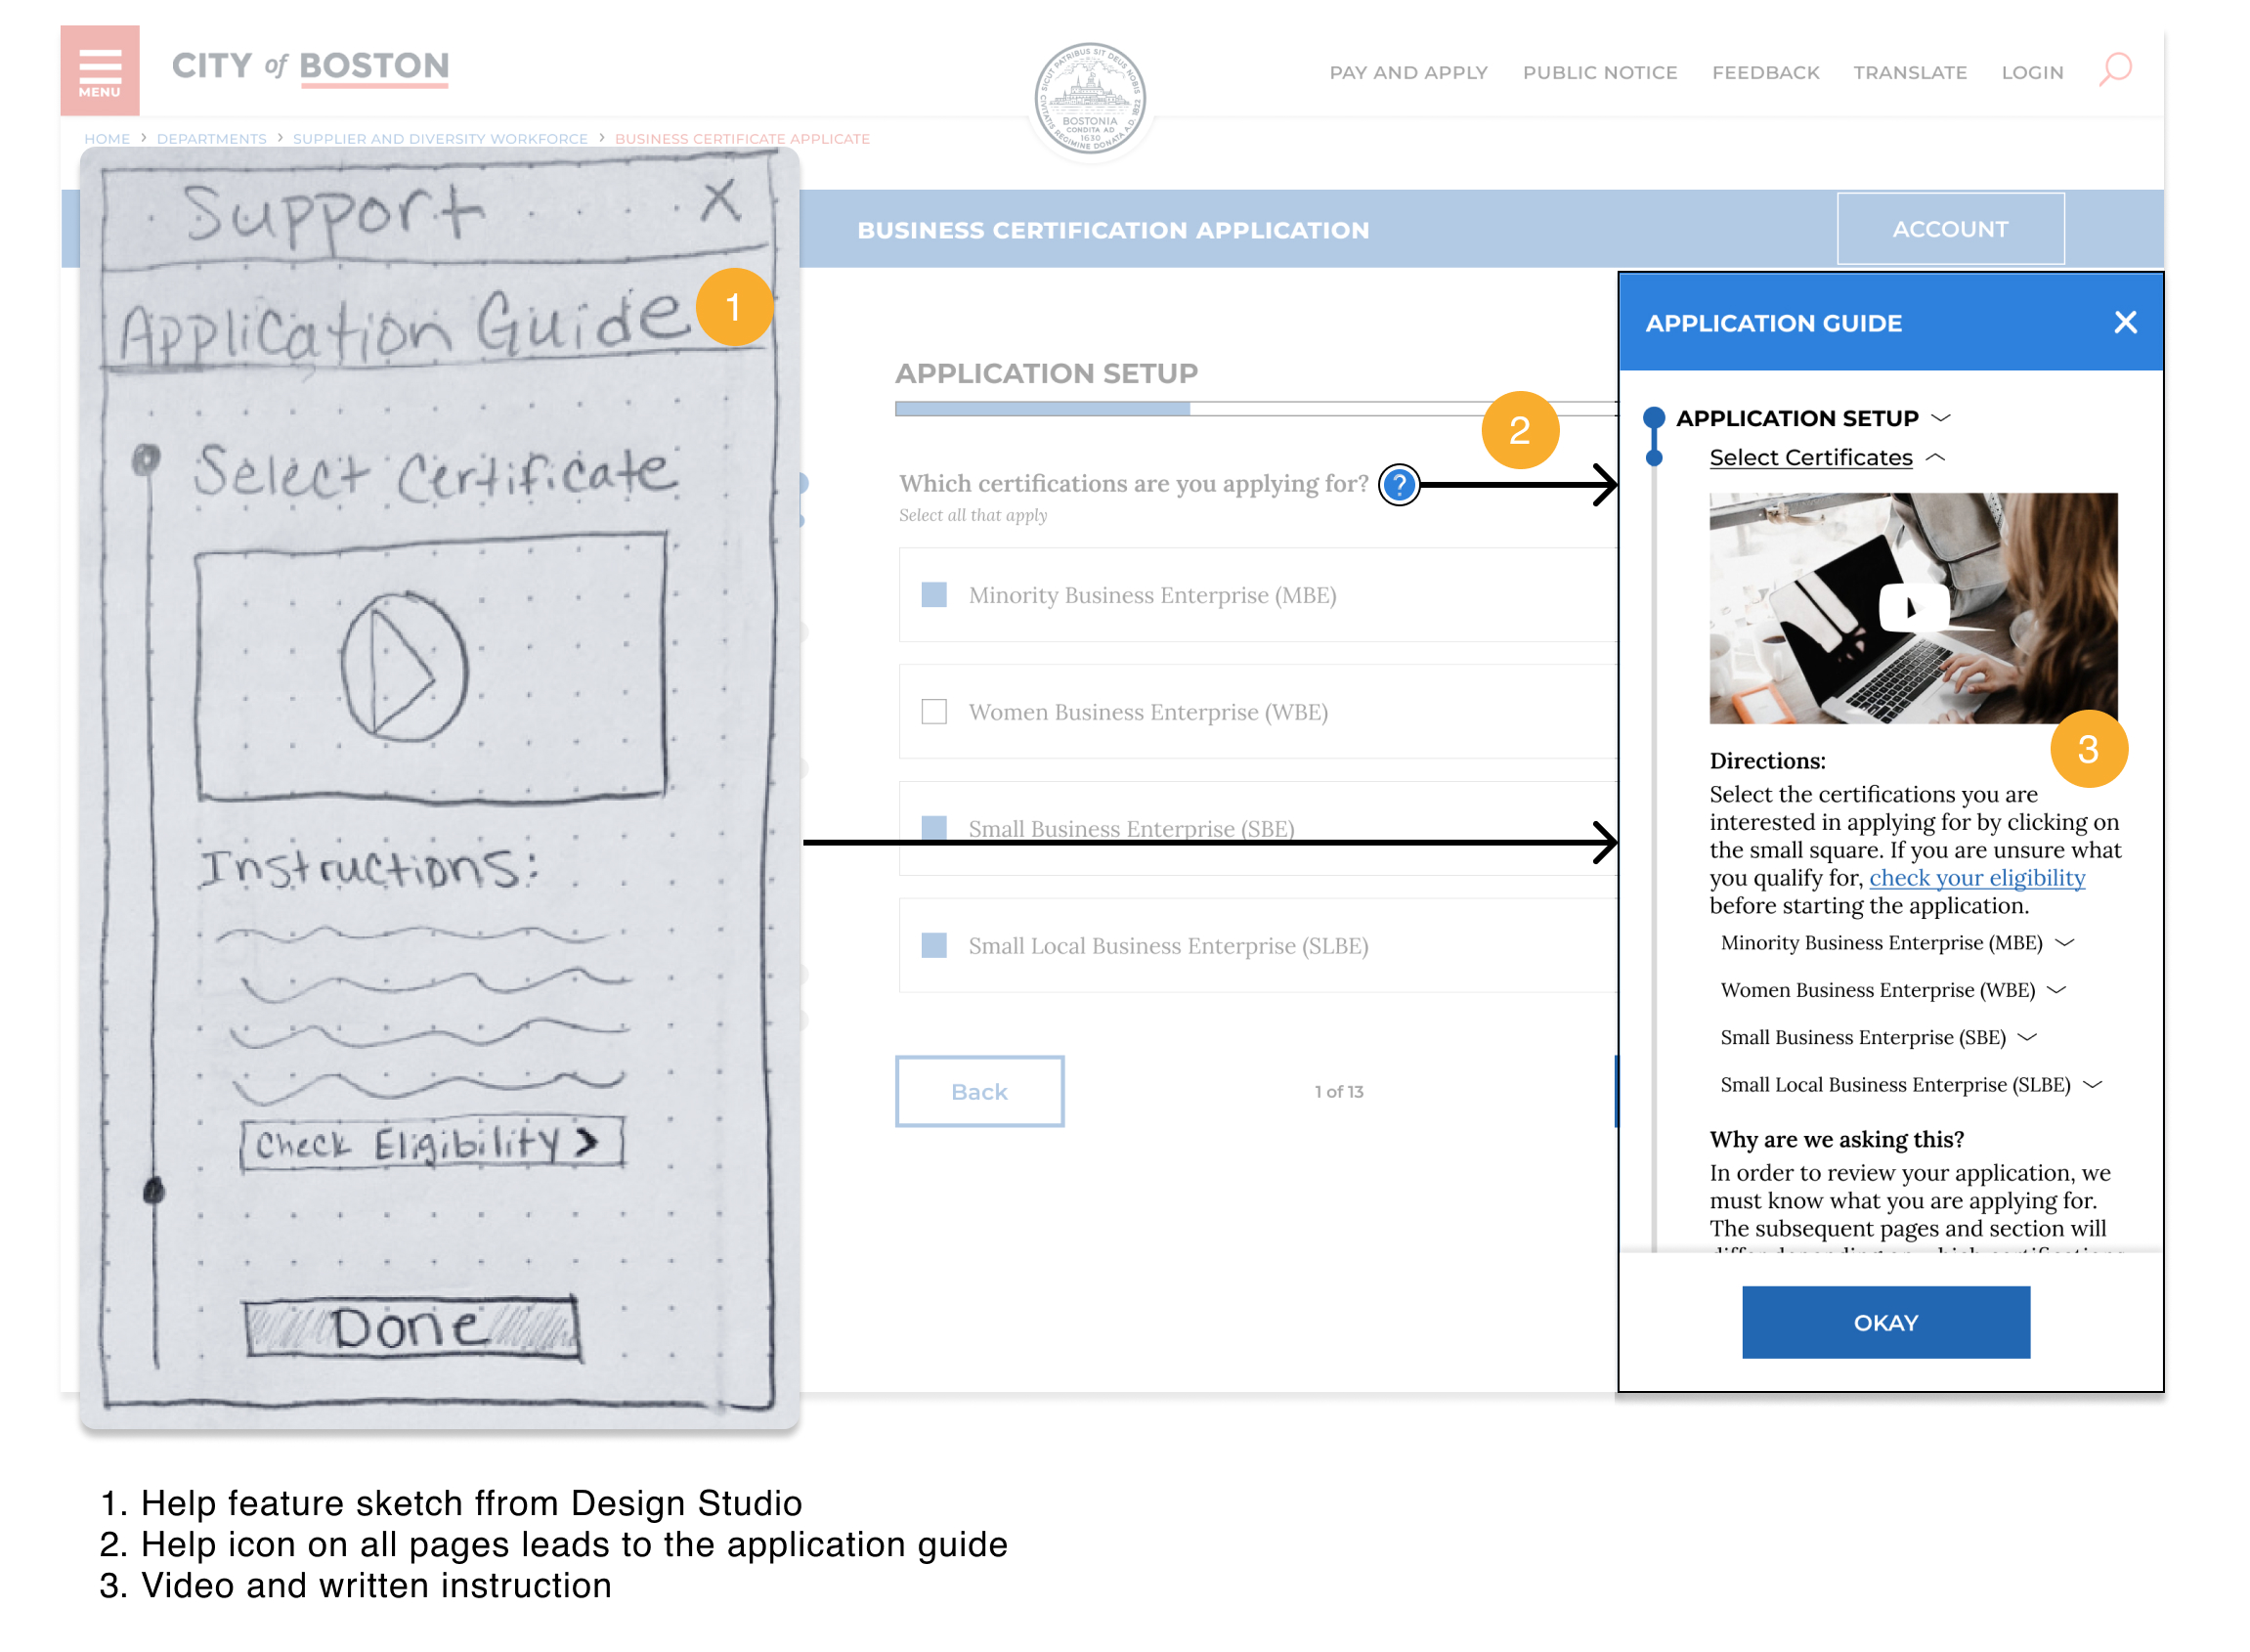
Task: Toggle Minority Business Enterprise (MBE) checkbox
Action: 934,595
